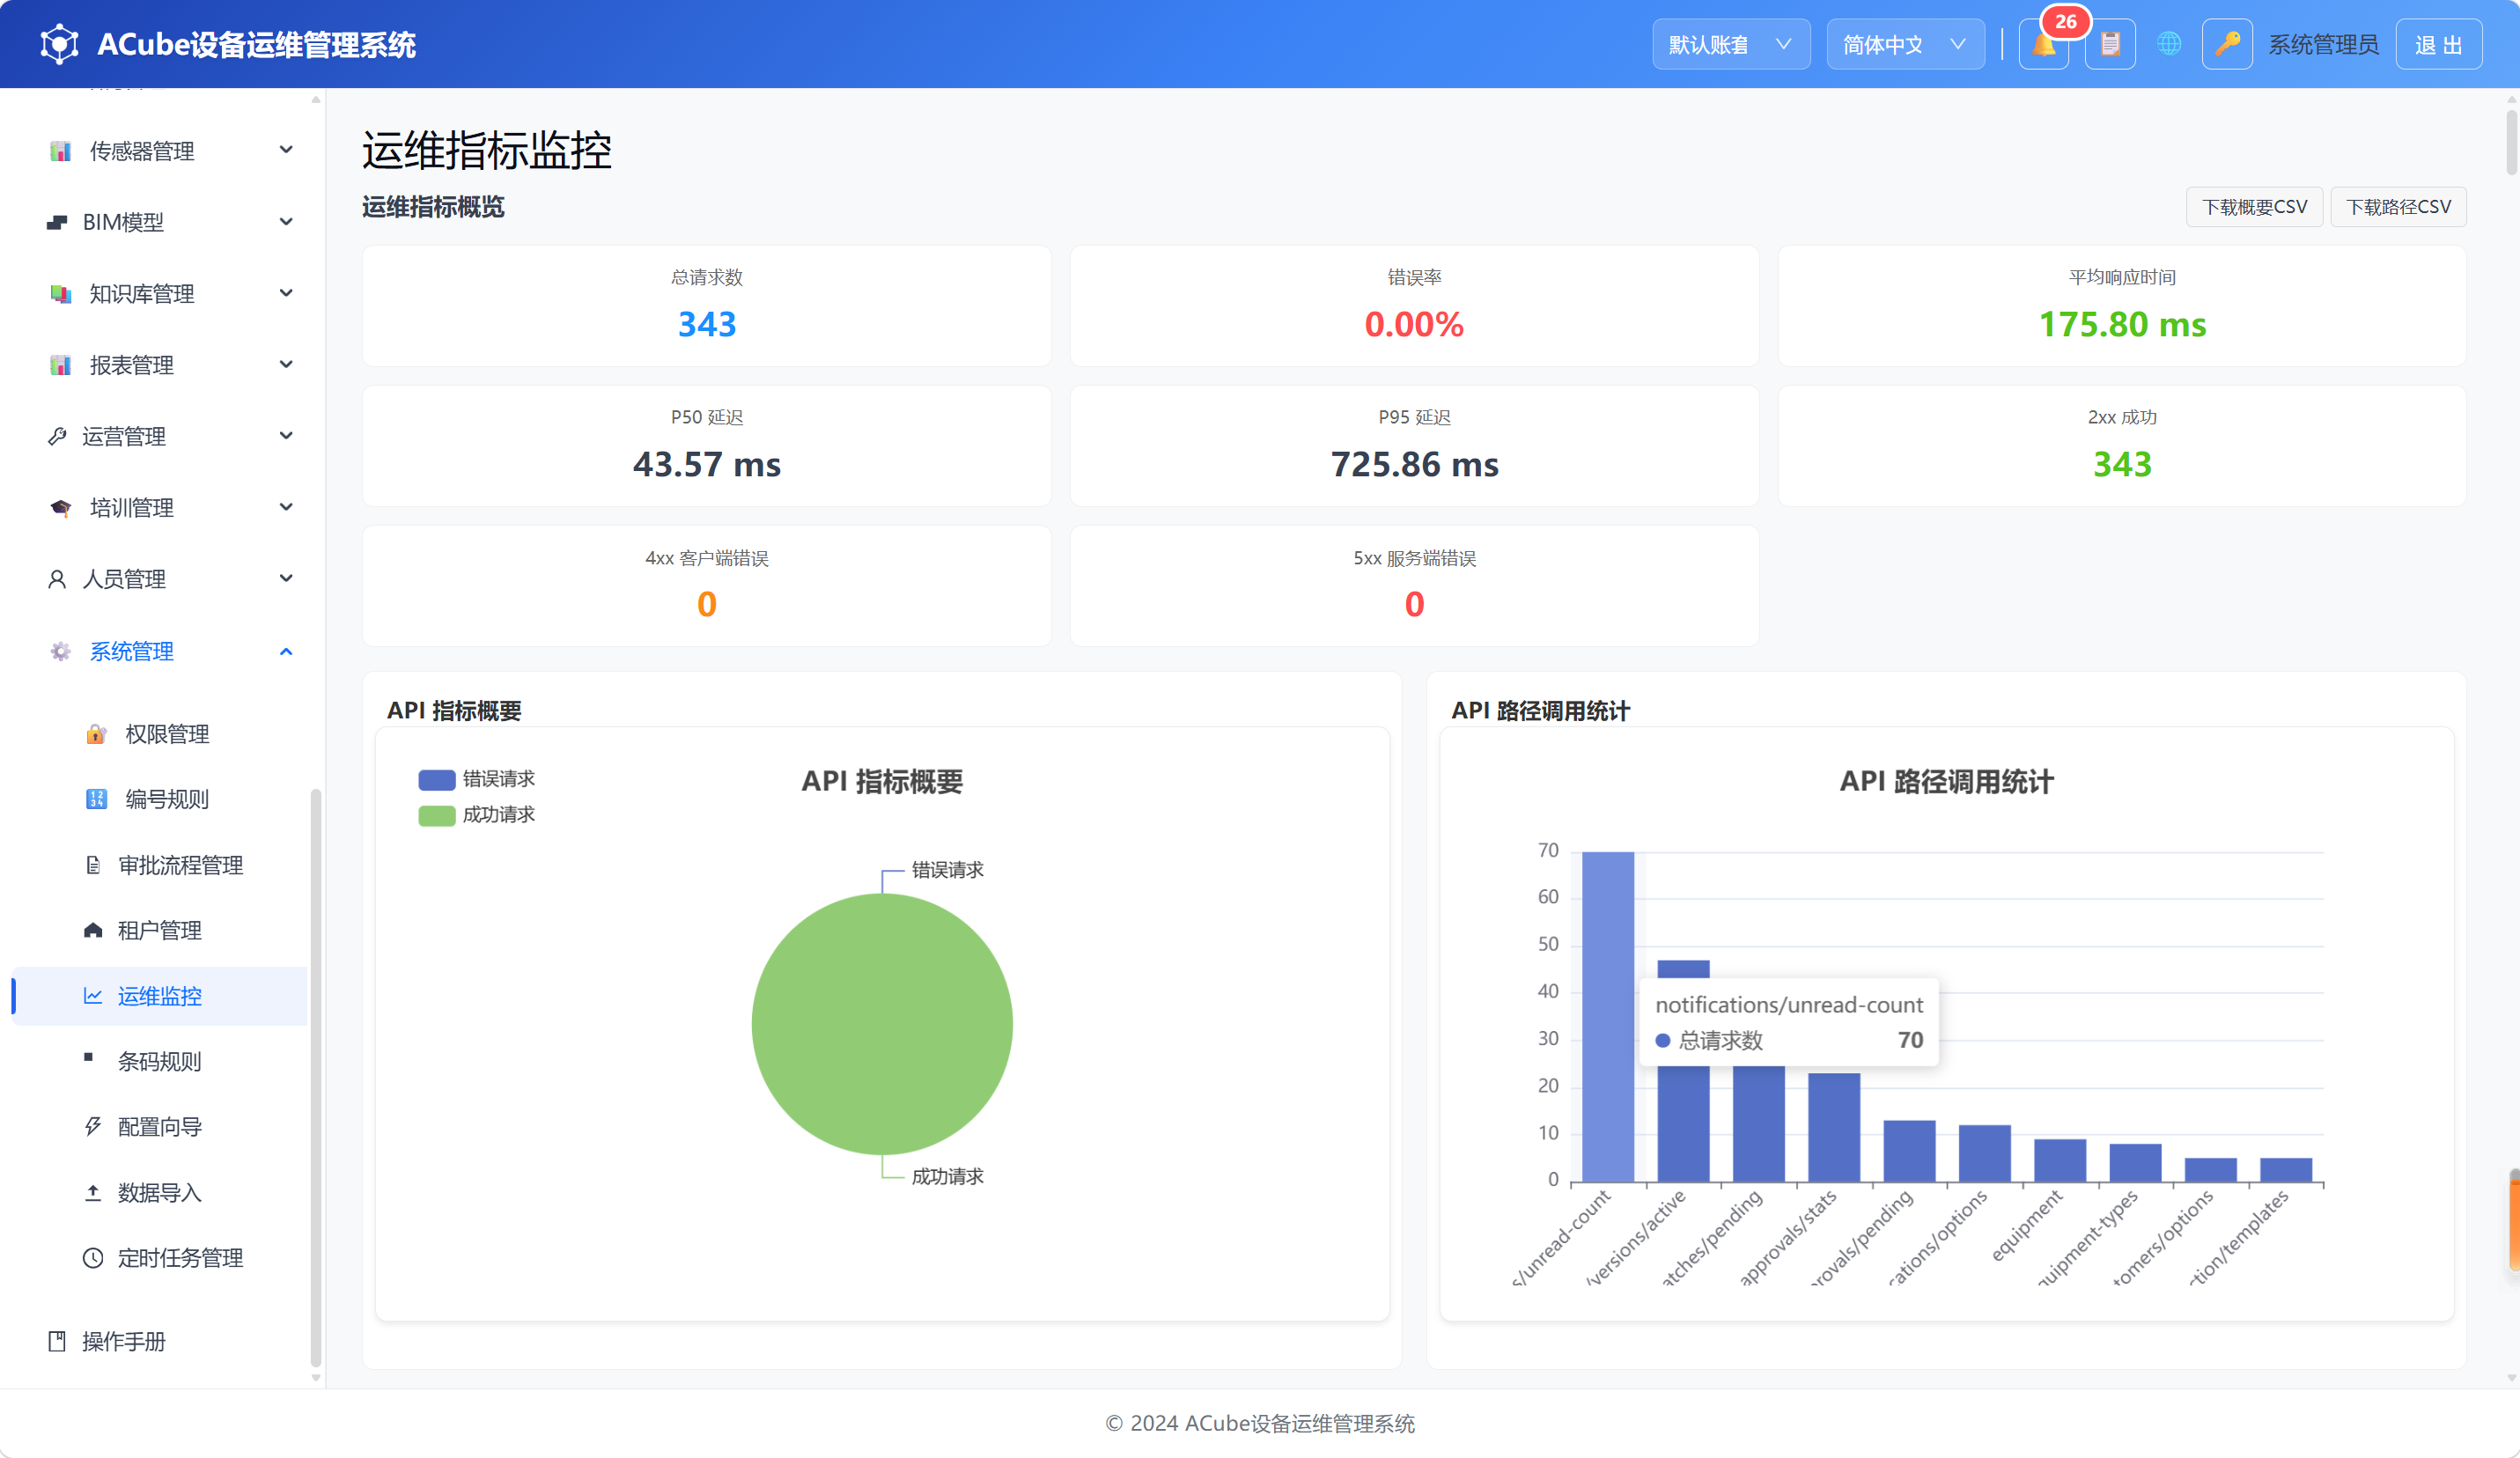Collapse 系统管理 submenu chevron
The image size is (2520, 1458).
point(286,652)
